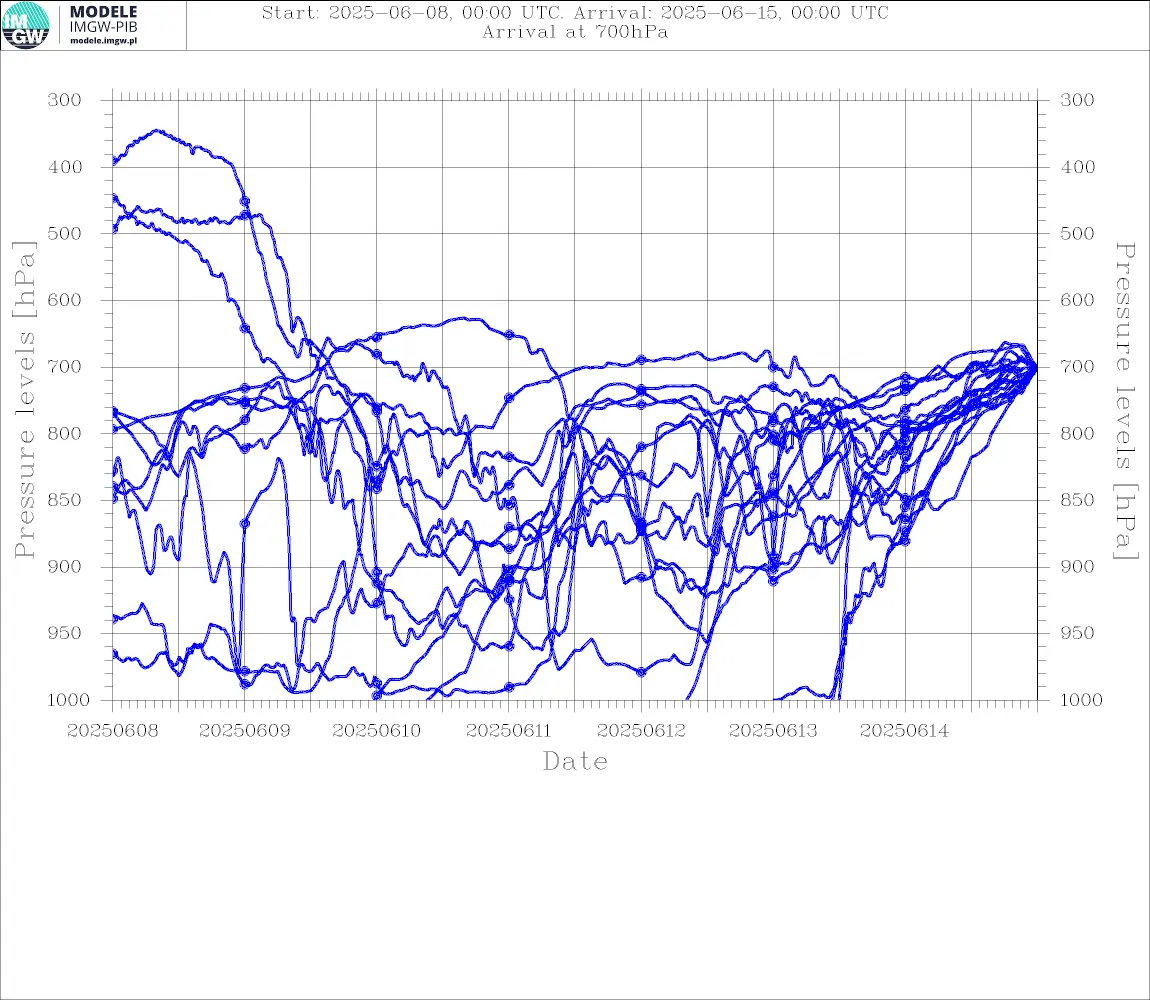Viewport: 1150px width, 1000px height.
Task: Open the MODELE IMGW-PIB header text
Action: tap(103, 19)
